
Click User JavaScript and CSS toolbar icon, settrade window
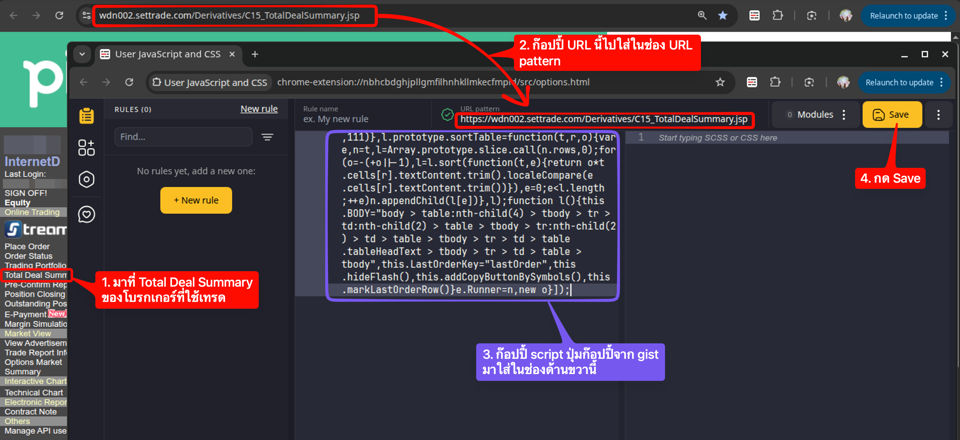(755, 15)
